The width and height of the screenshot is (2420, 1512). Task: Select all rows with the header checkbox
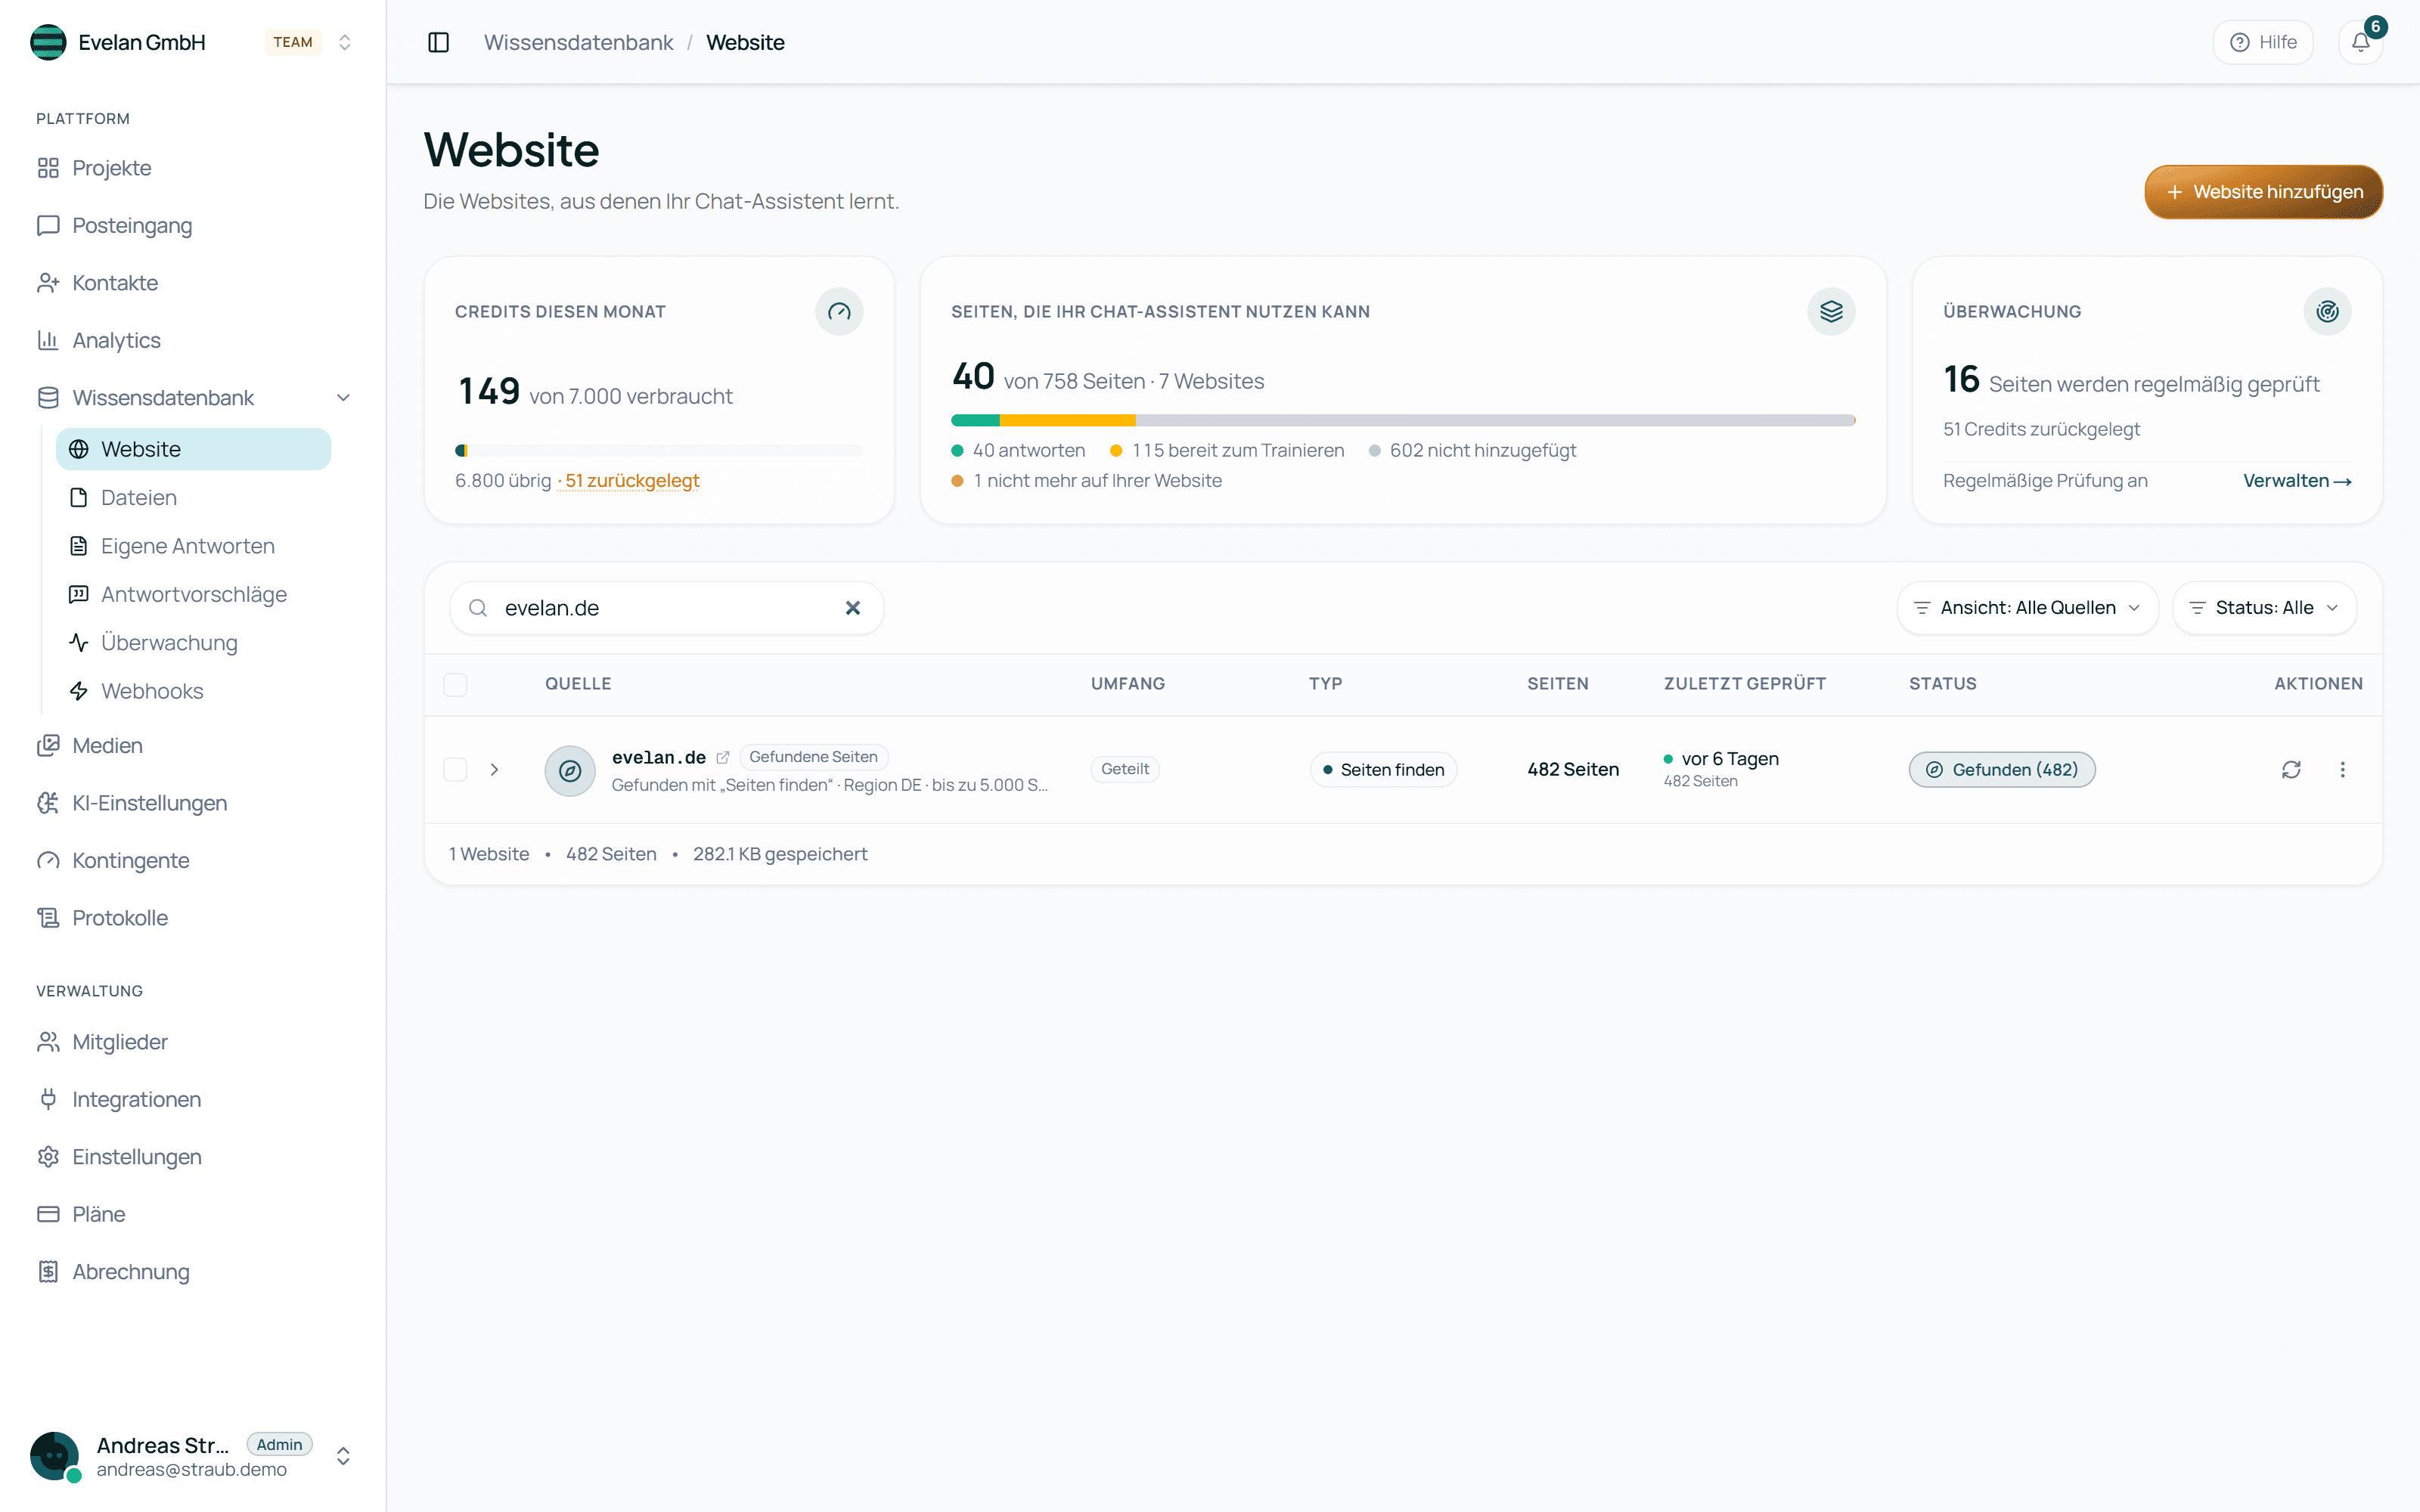(455, 684)
